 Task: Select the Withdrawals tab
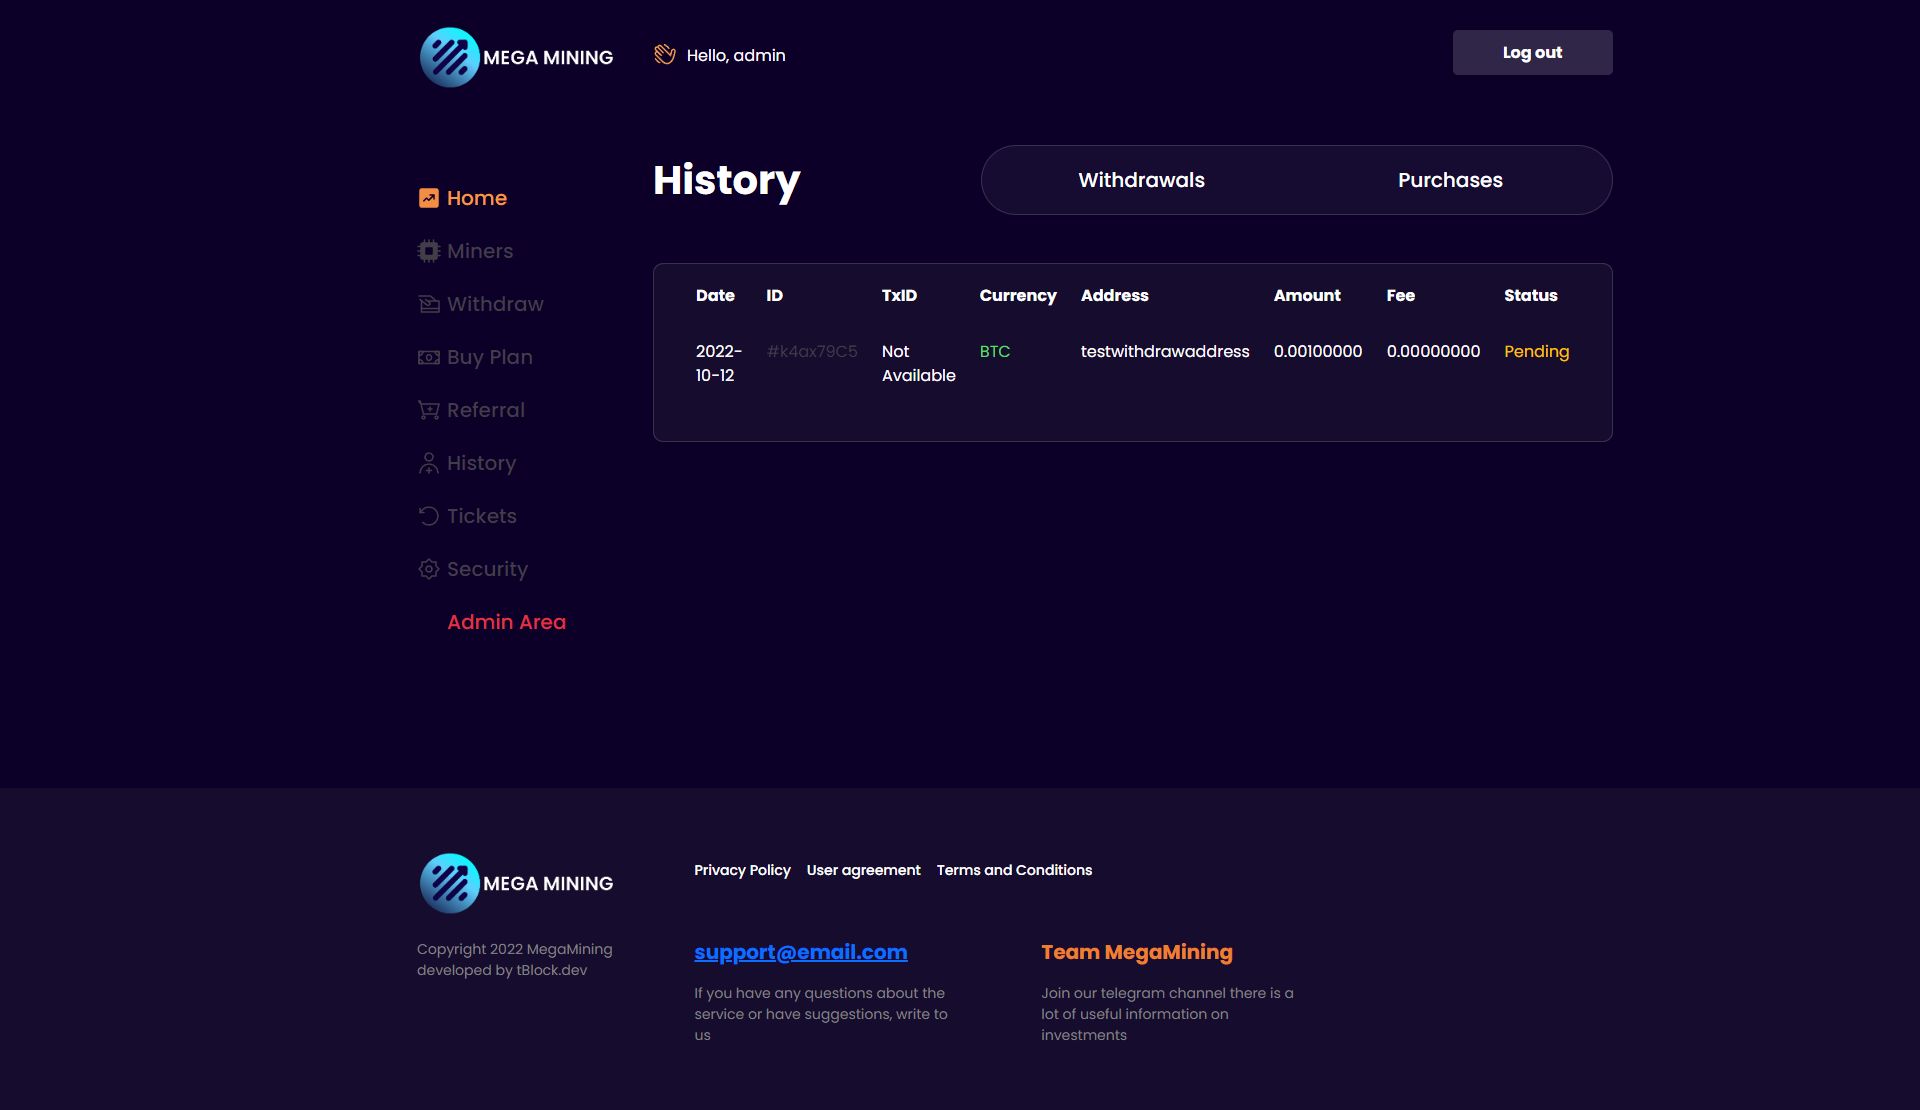pos(1142,180)
